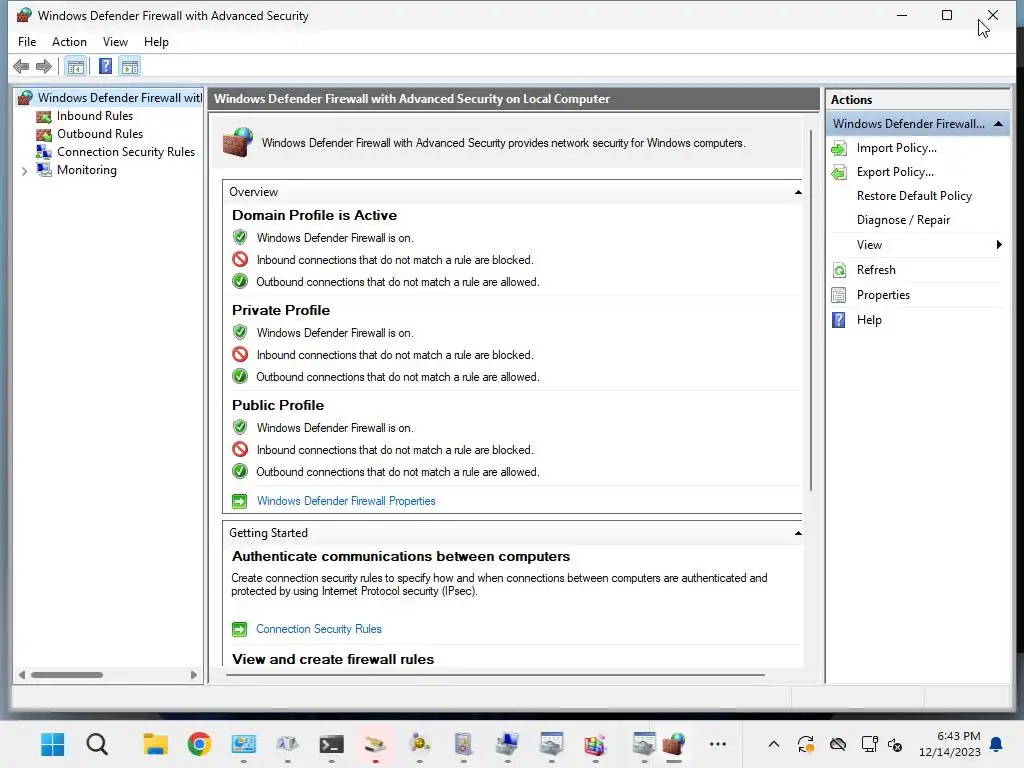1024x768 pixels.
Task: Click "Public Profile" heading text
Action: click(278, 405)
